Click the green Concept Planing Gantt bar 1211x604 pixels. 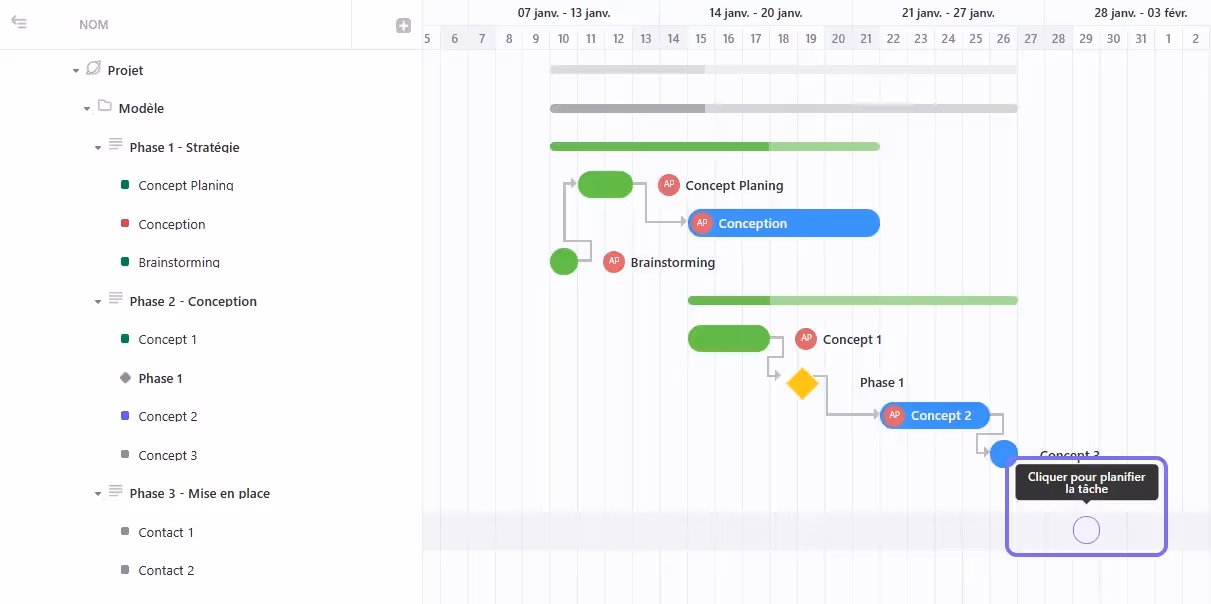click(x=605, y=185)
